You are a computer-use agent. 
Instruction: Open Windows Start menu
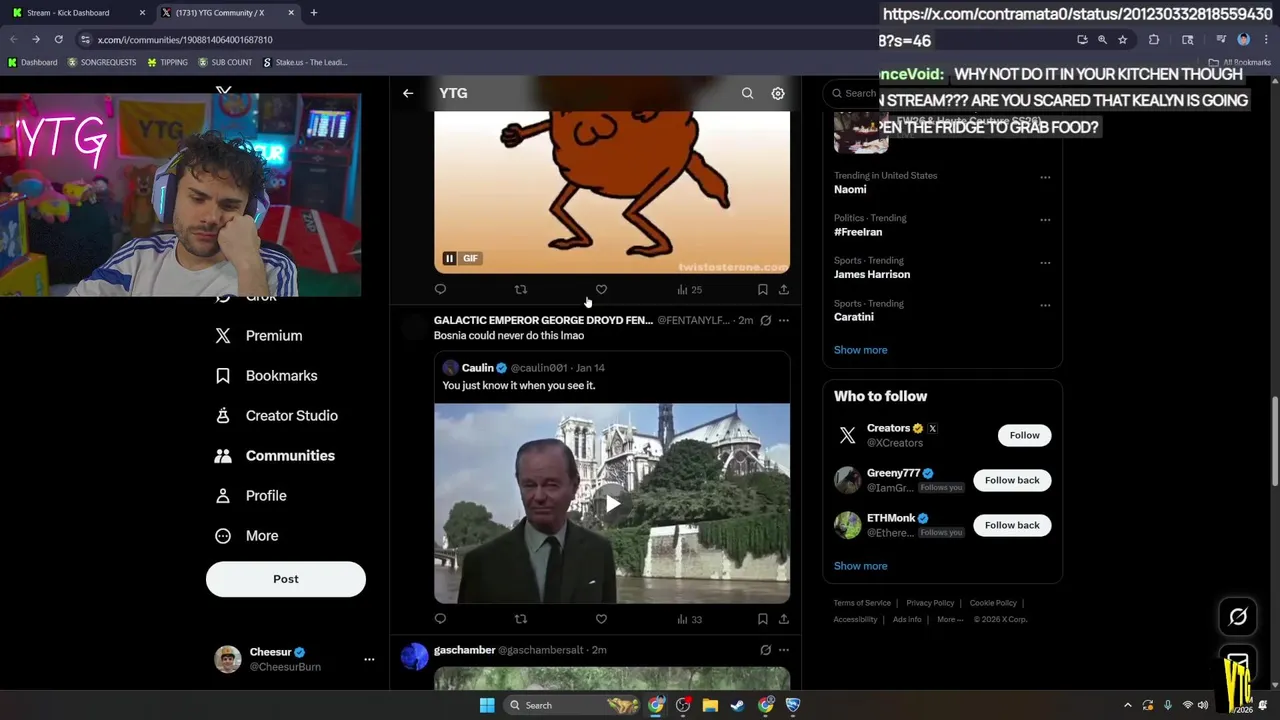pyautogui.click(x=487, y=705)
